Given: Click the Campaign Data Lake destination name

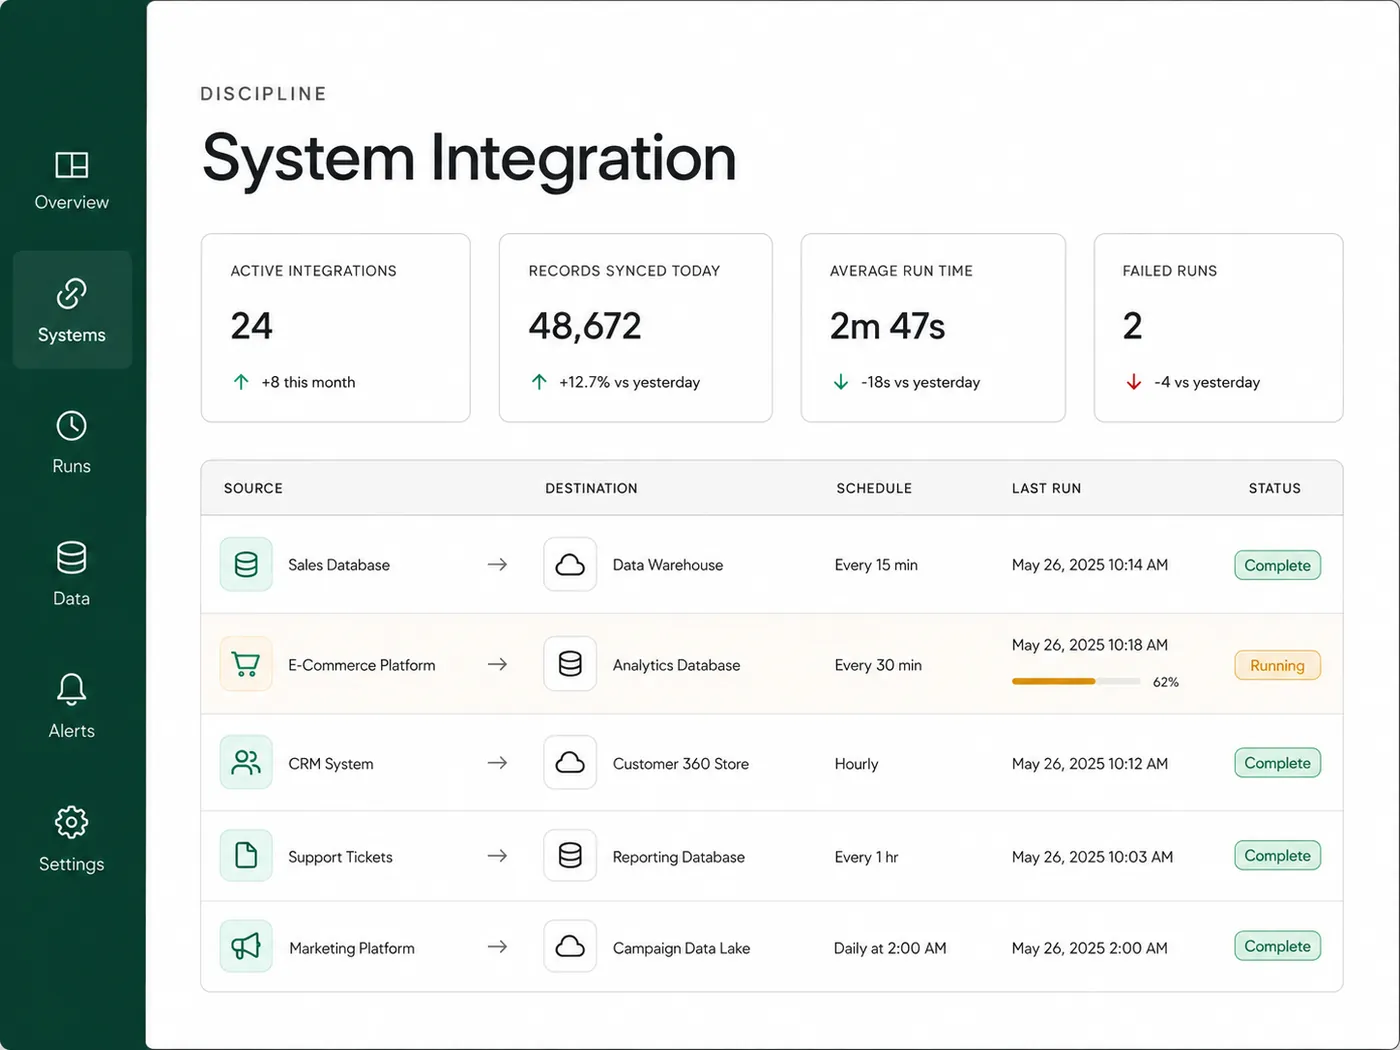Looking at the screenshot, I should tap(682, 948).
